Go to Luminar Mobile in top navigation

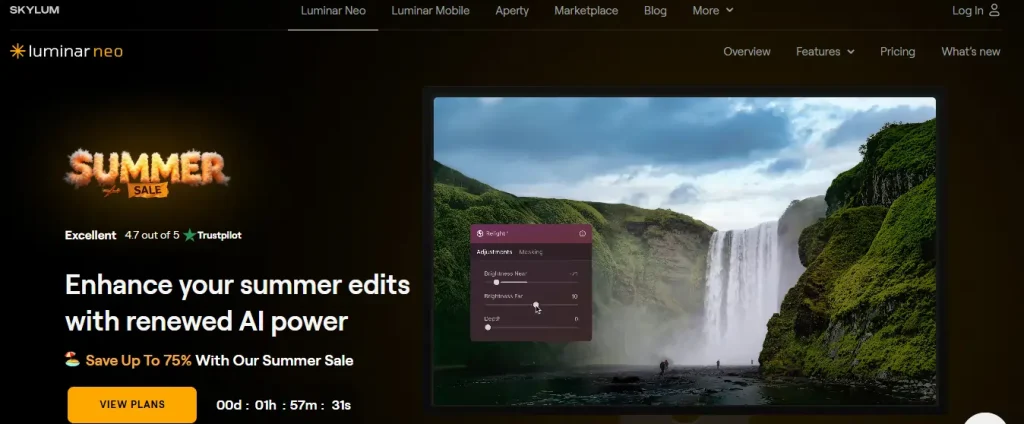point(430,10)
